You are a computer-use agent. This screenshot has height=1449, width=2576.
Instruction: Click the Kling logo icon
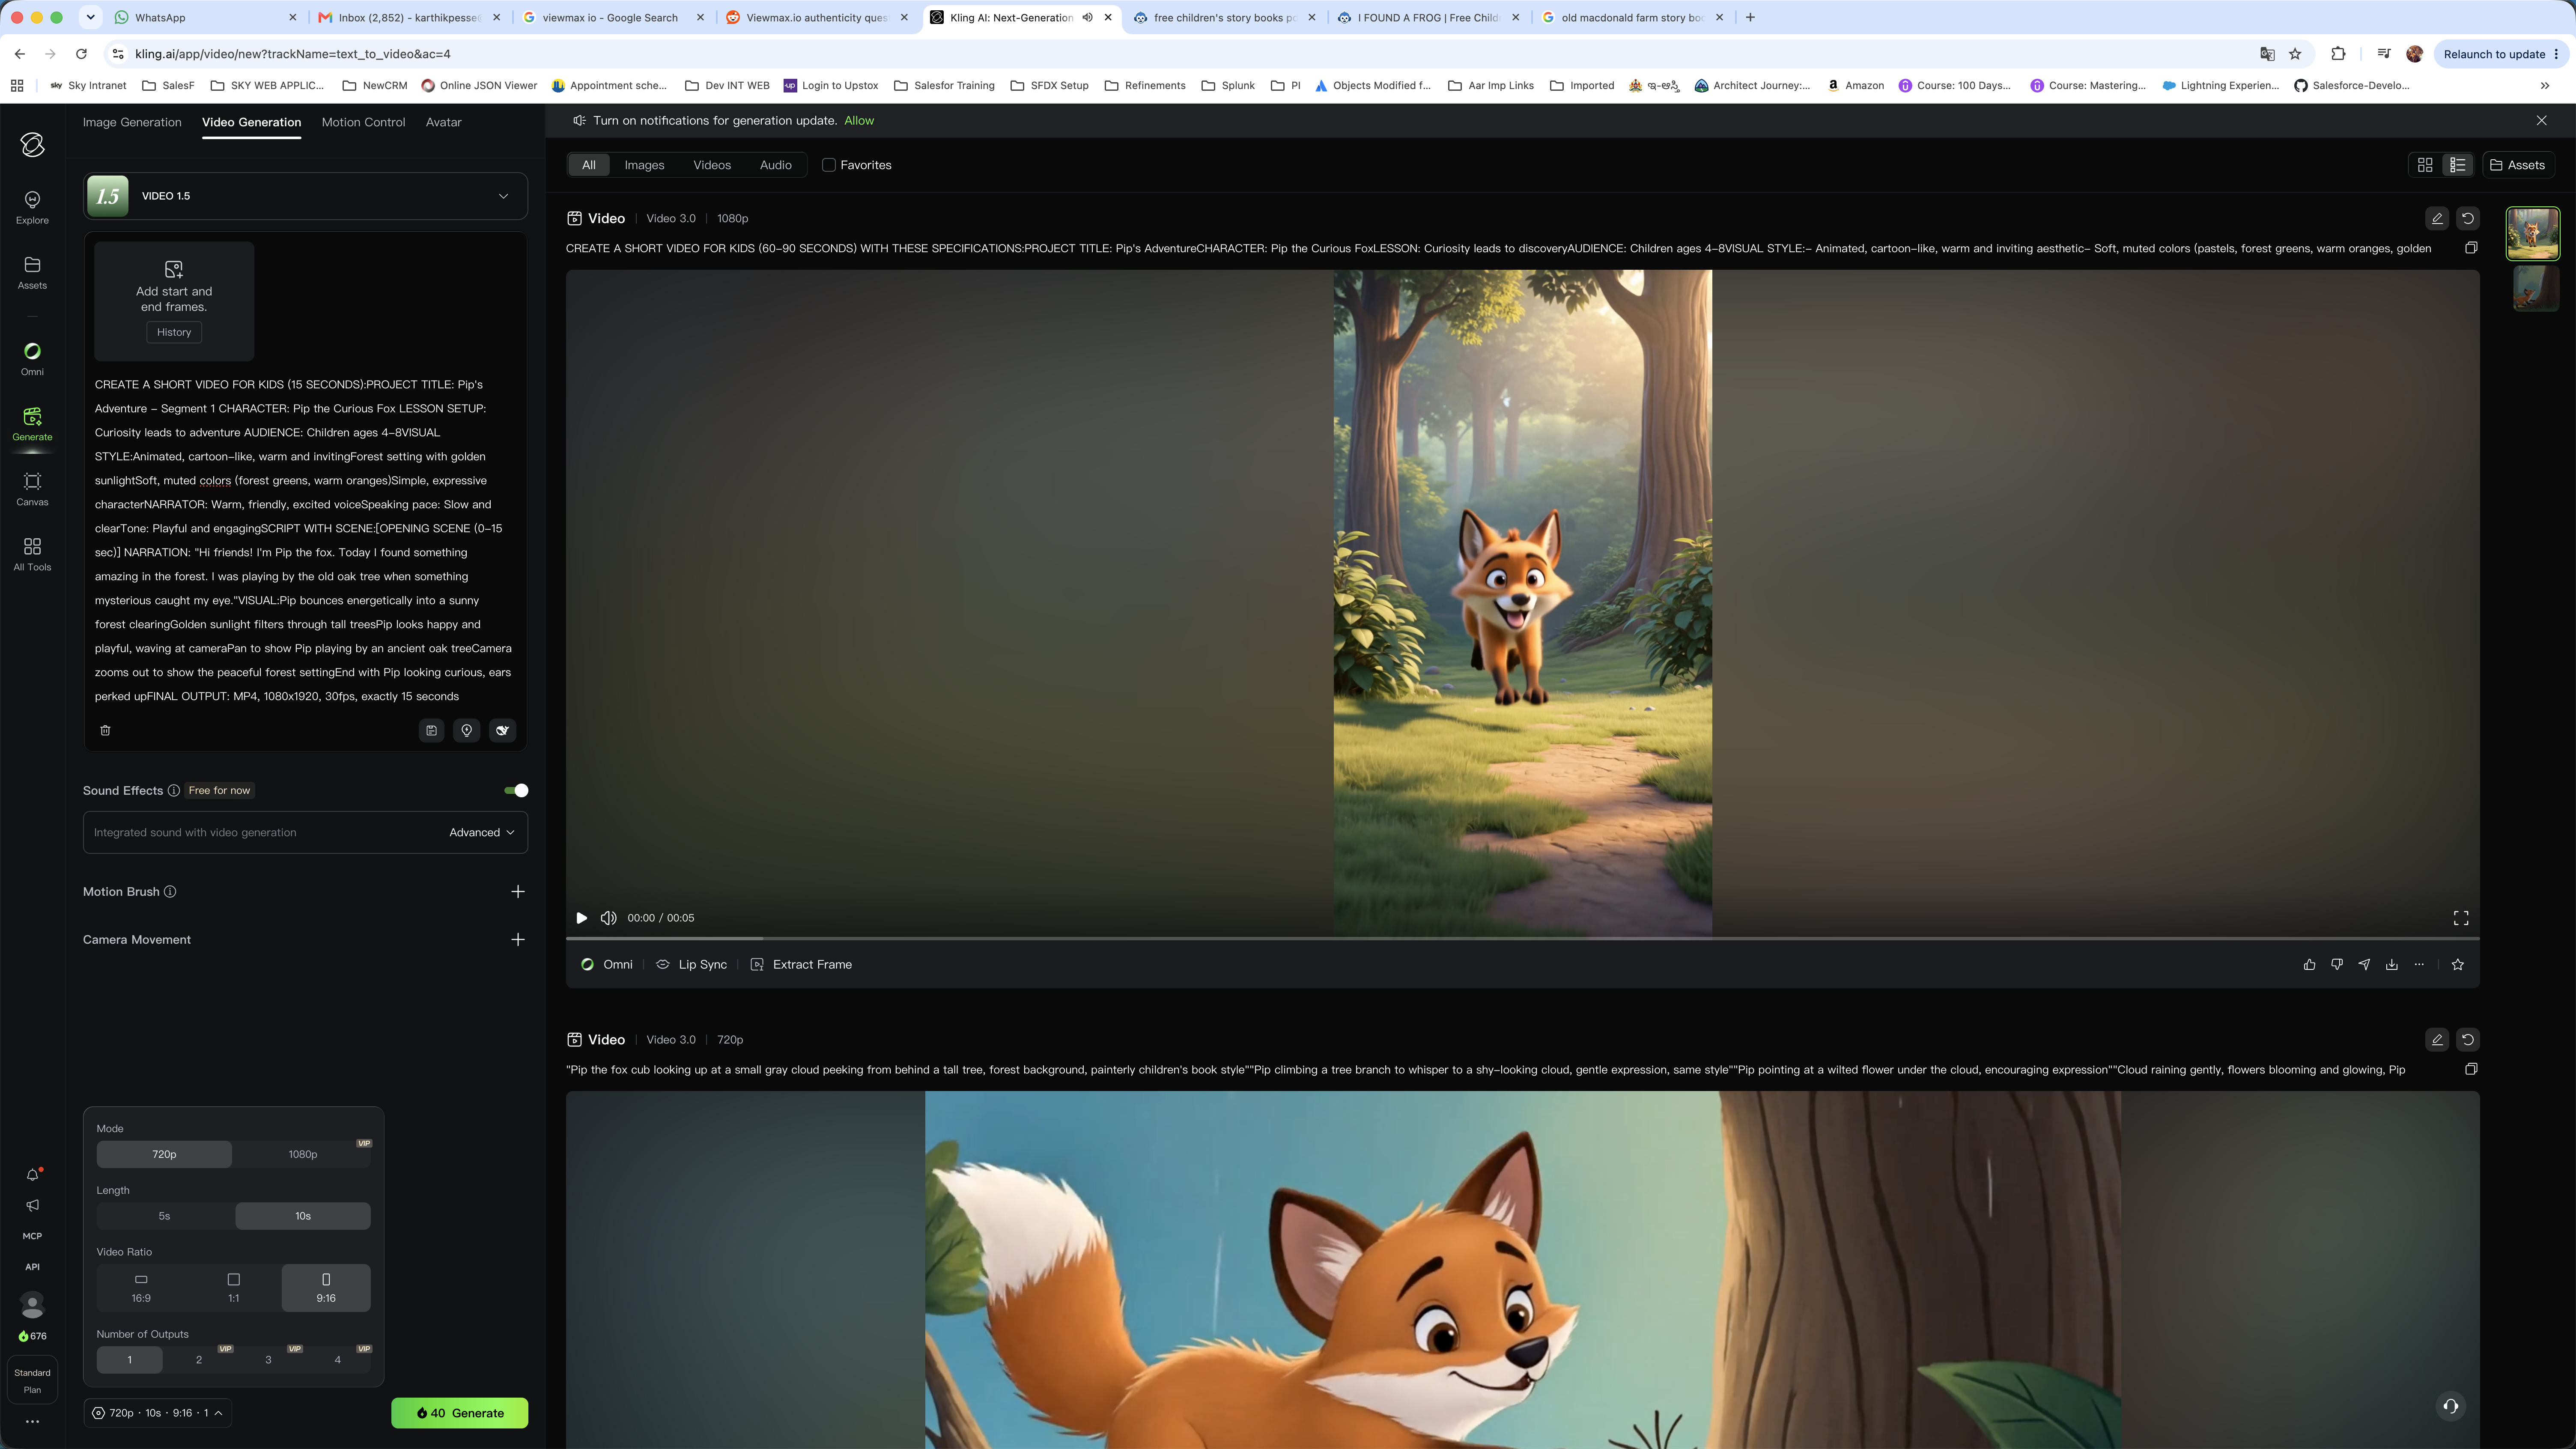click(32, 145)
